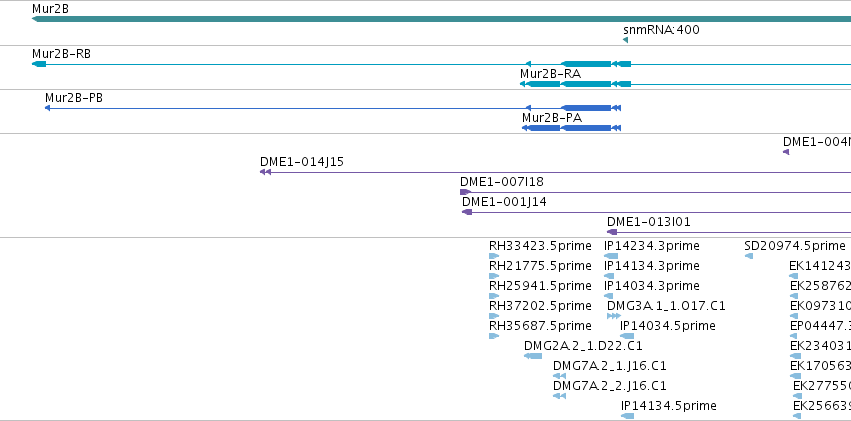Select the Mur2B gene label

pos(50,9)
